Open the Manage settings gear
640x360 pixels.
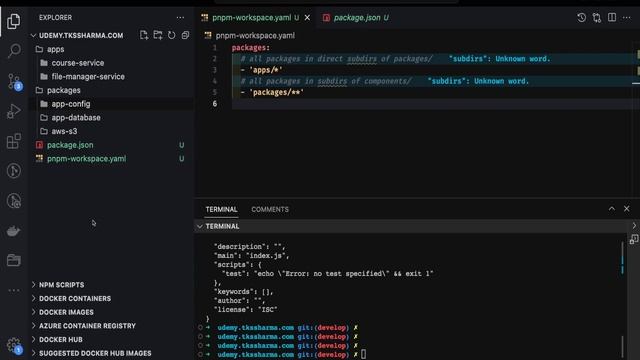tap(14, 346)
